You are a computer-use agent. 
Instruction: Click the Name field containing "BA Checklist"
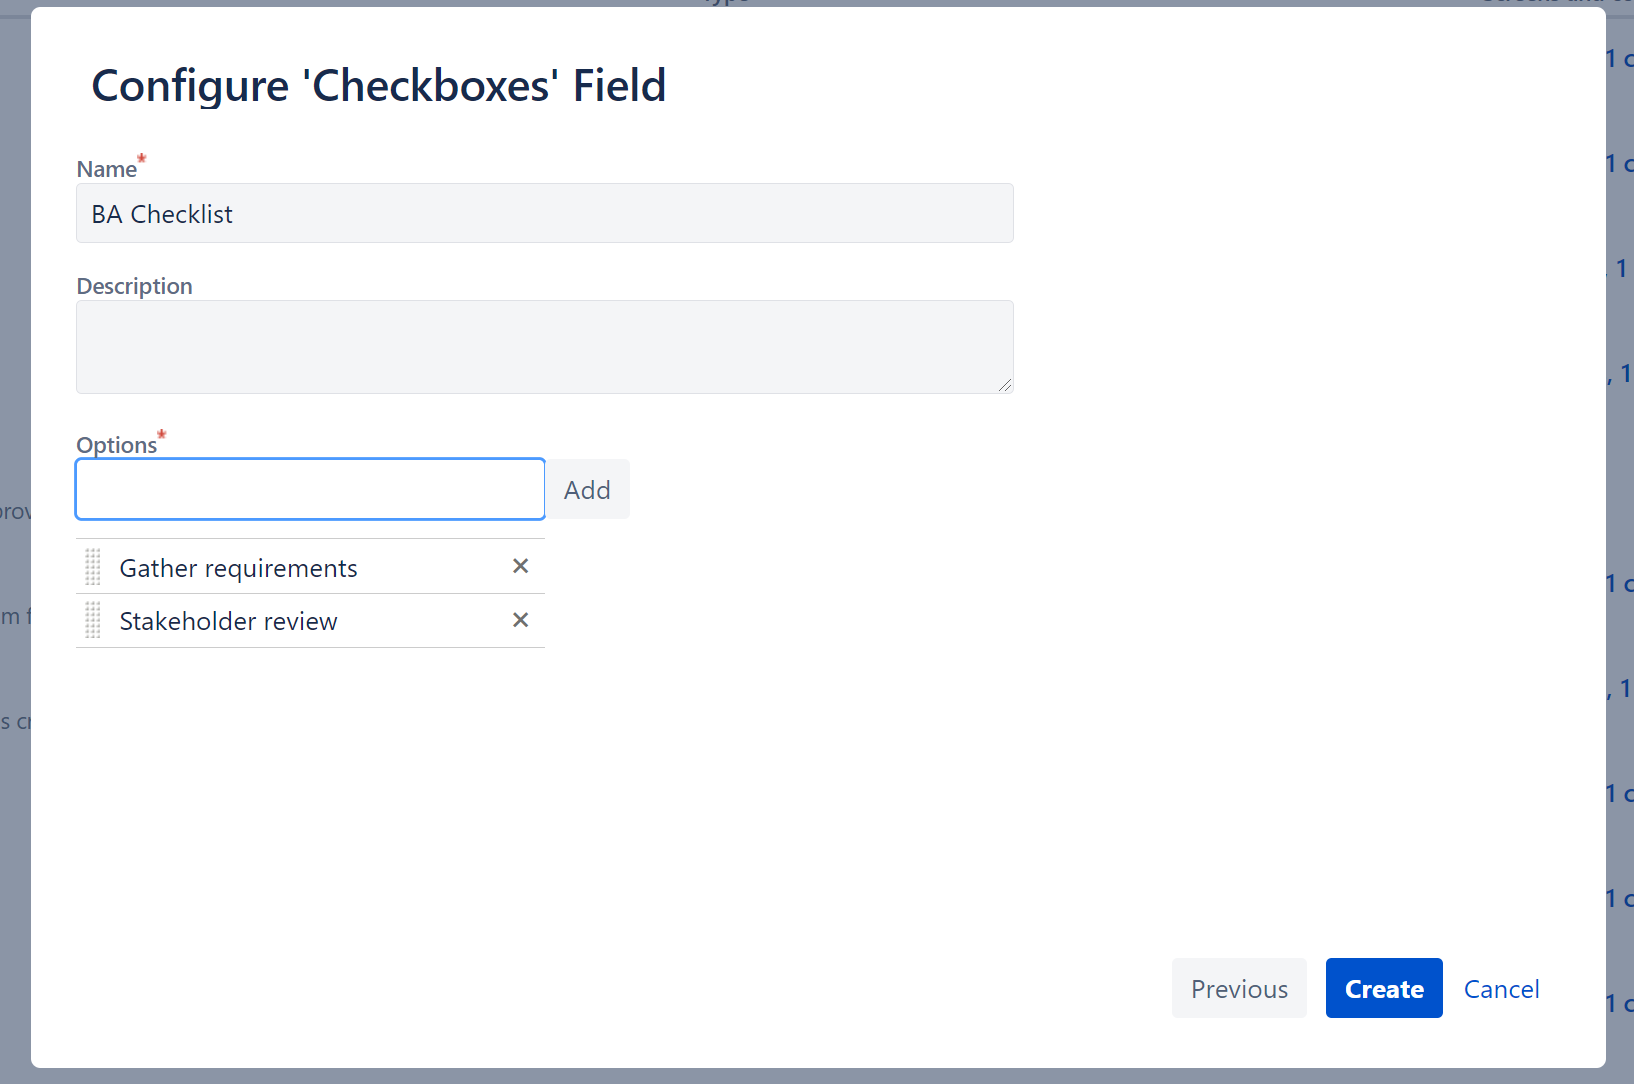click(x=545, y=213)
